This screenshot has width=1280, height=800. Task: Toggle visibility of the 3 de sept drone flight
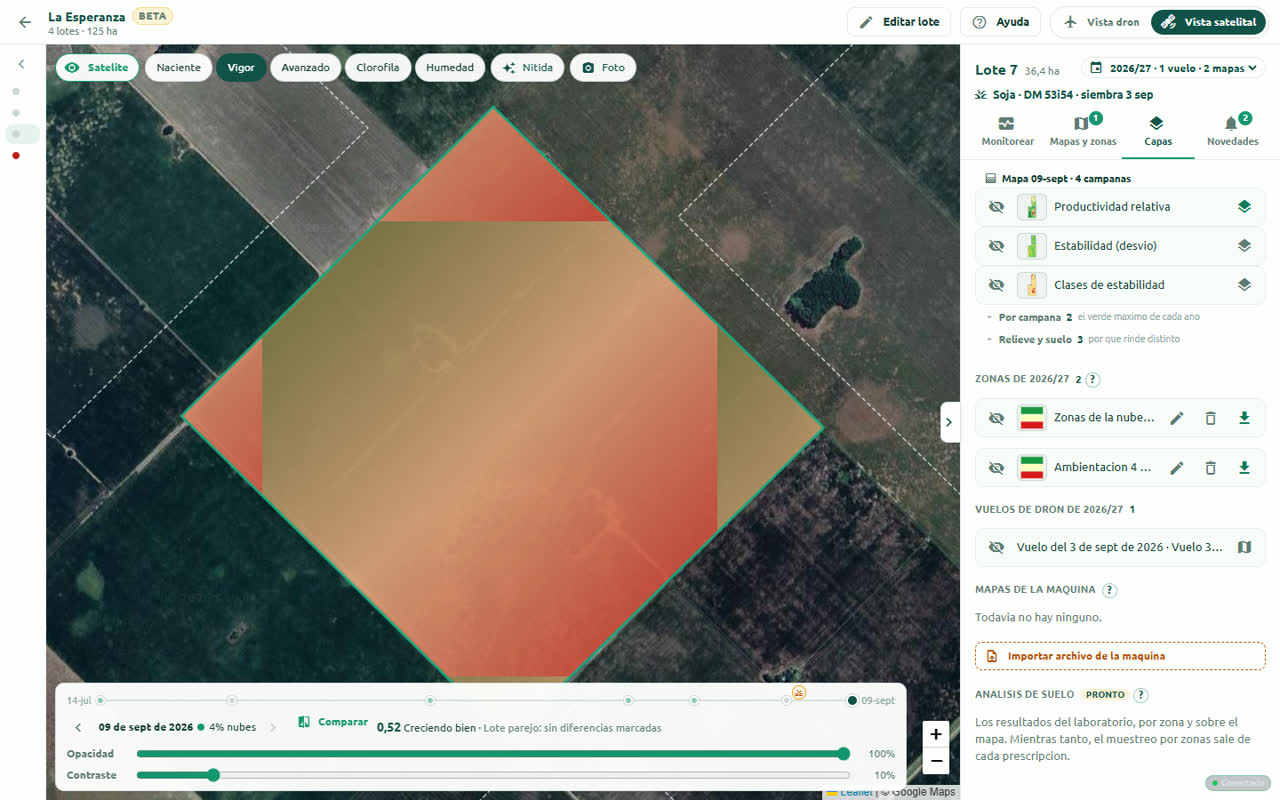(996, 548)
